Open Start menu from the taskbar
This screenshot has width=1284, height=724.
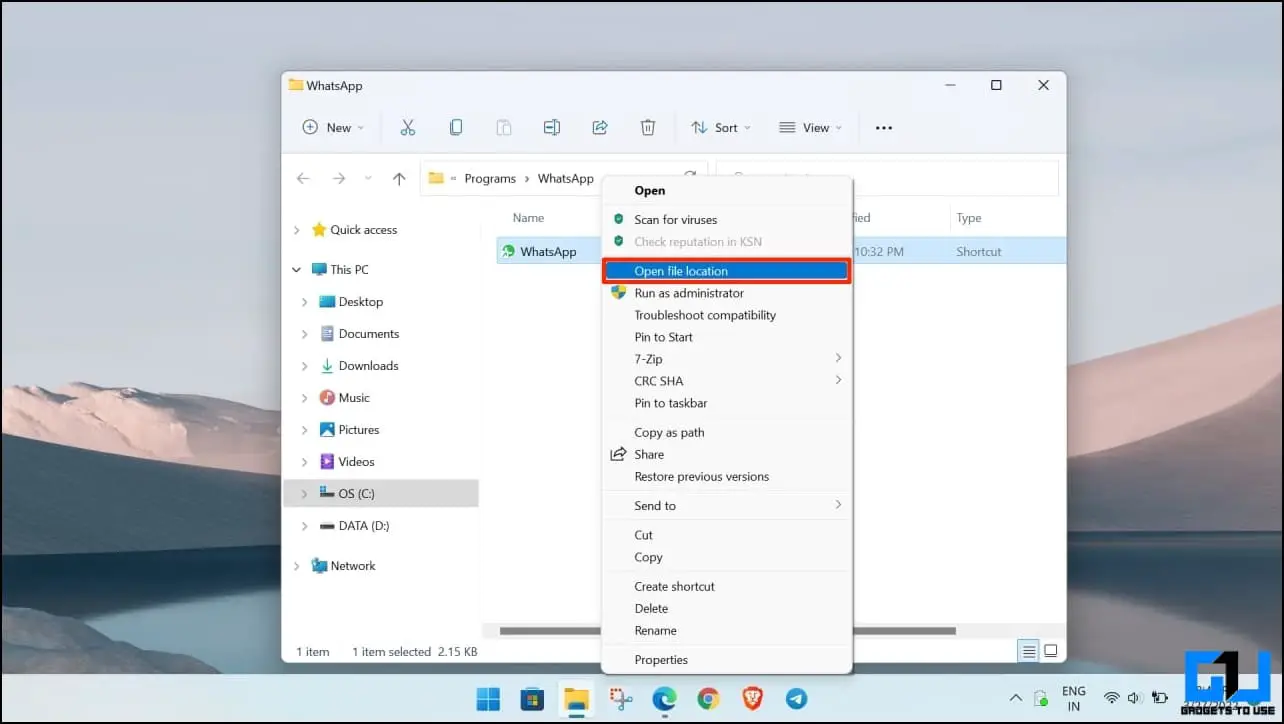click(x=489, y=698)
